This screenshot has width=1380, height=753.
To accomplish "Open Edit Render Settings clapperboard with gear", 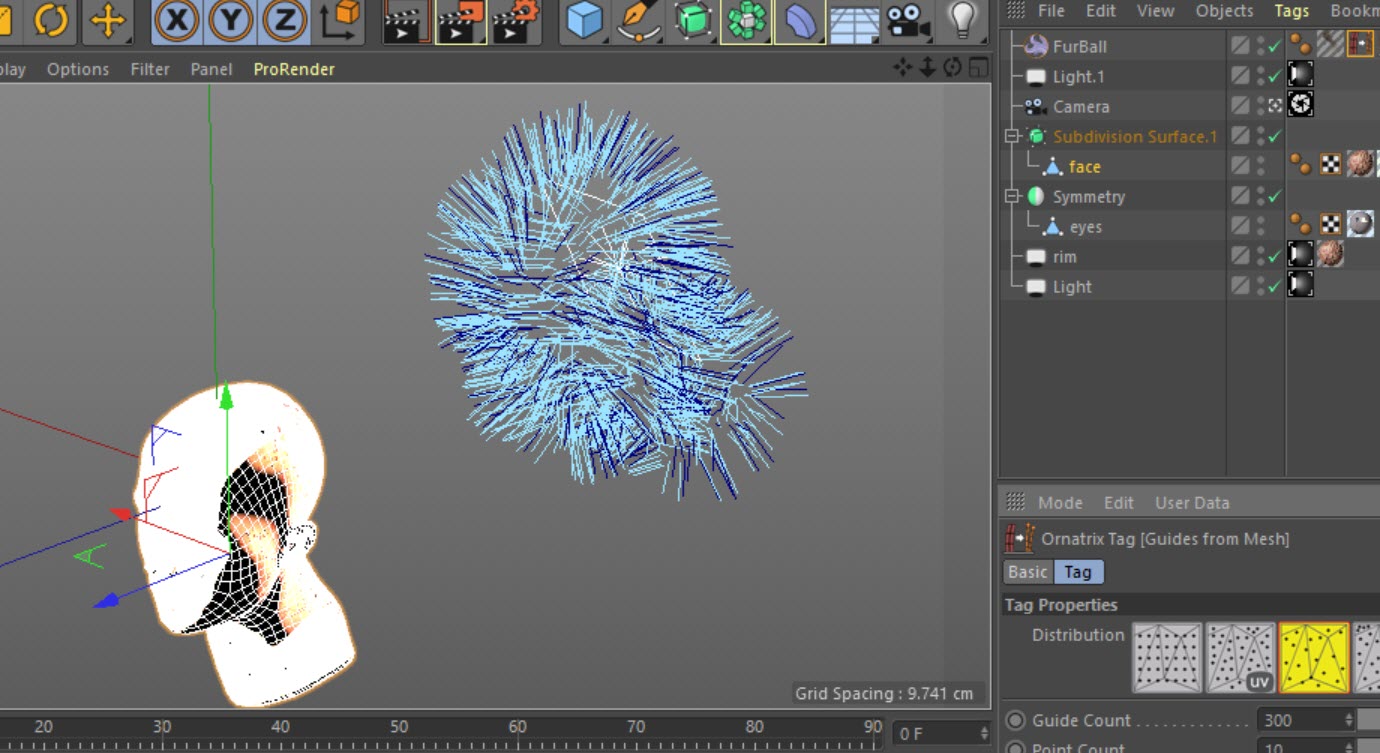I will click(515, 21).
